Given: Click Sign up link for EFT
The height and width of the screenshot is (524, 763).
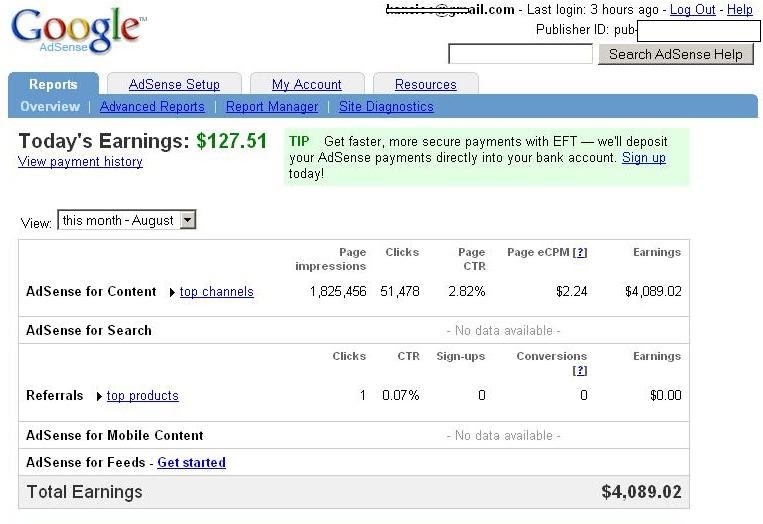Looking at the screenshot, I should (644, 158).
